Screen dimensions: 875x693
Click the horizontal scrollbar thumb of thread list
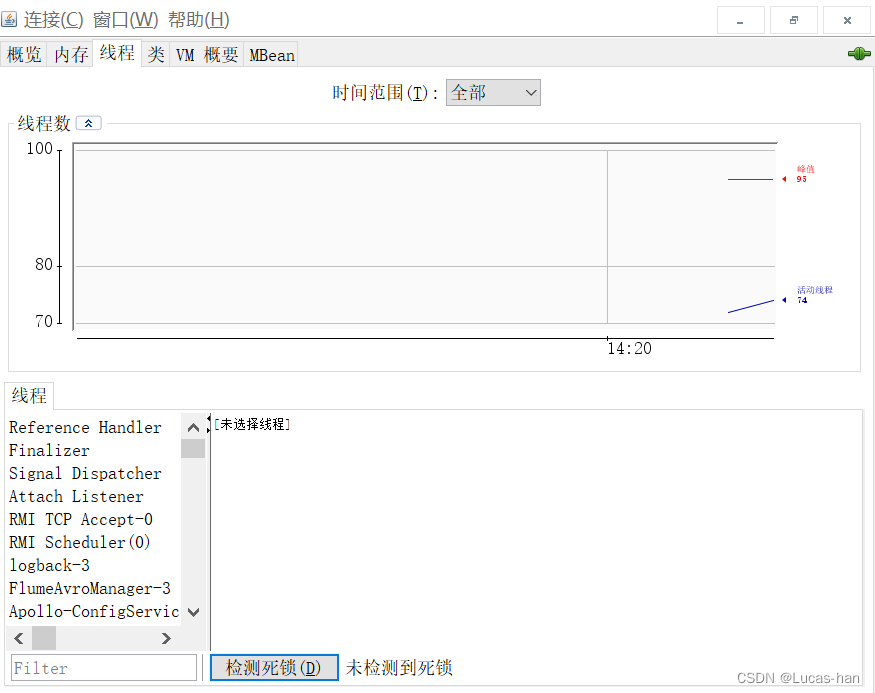(44, 638)
